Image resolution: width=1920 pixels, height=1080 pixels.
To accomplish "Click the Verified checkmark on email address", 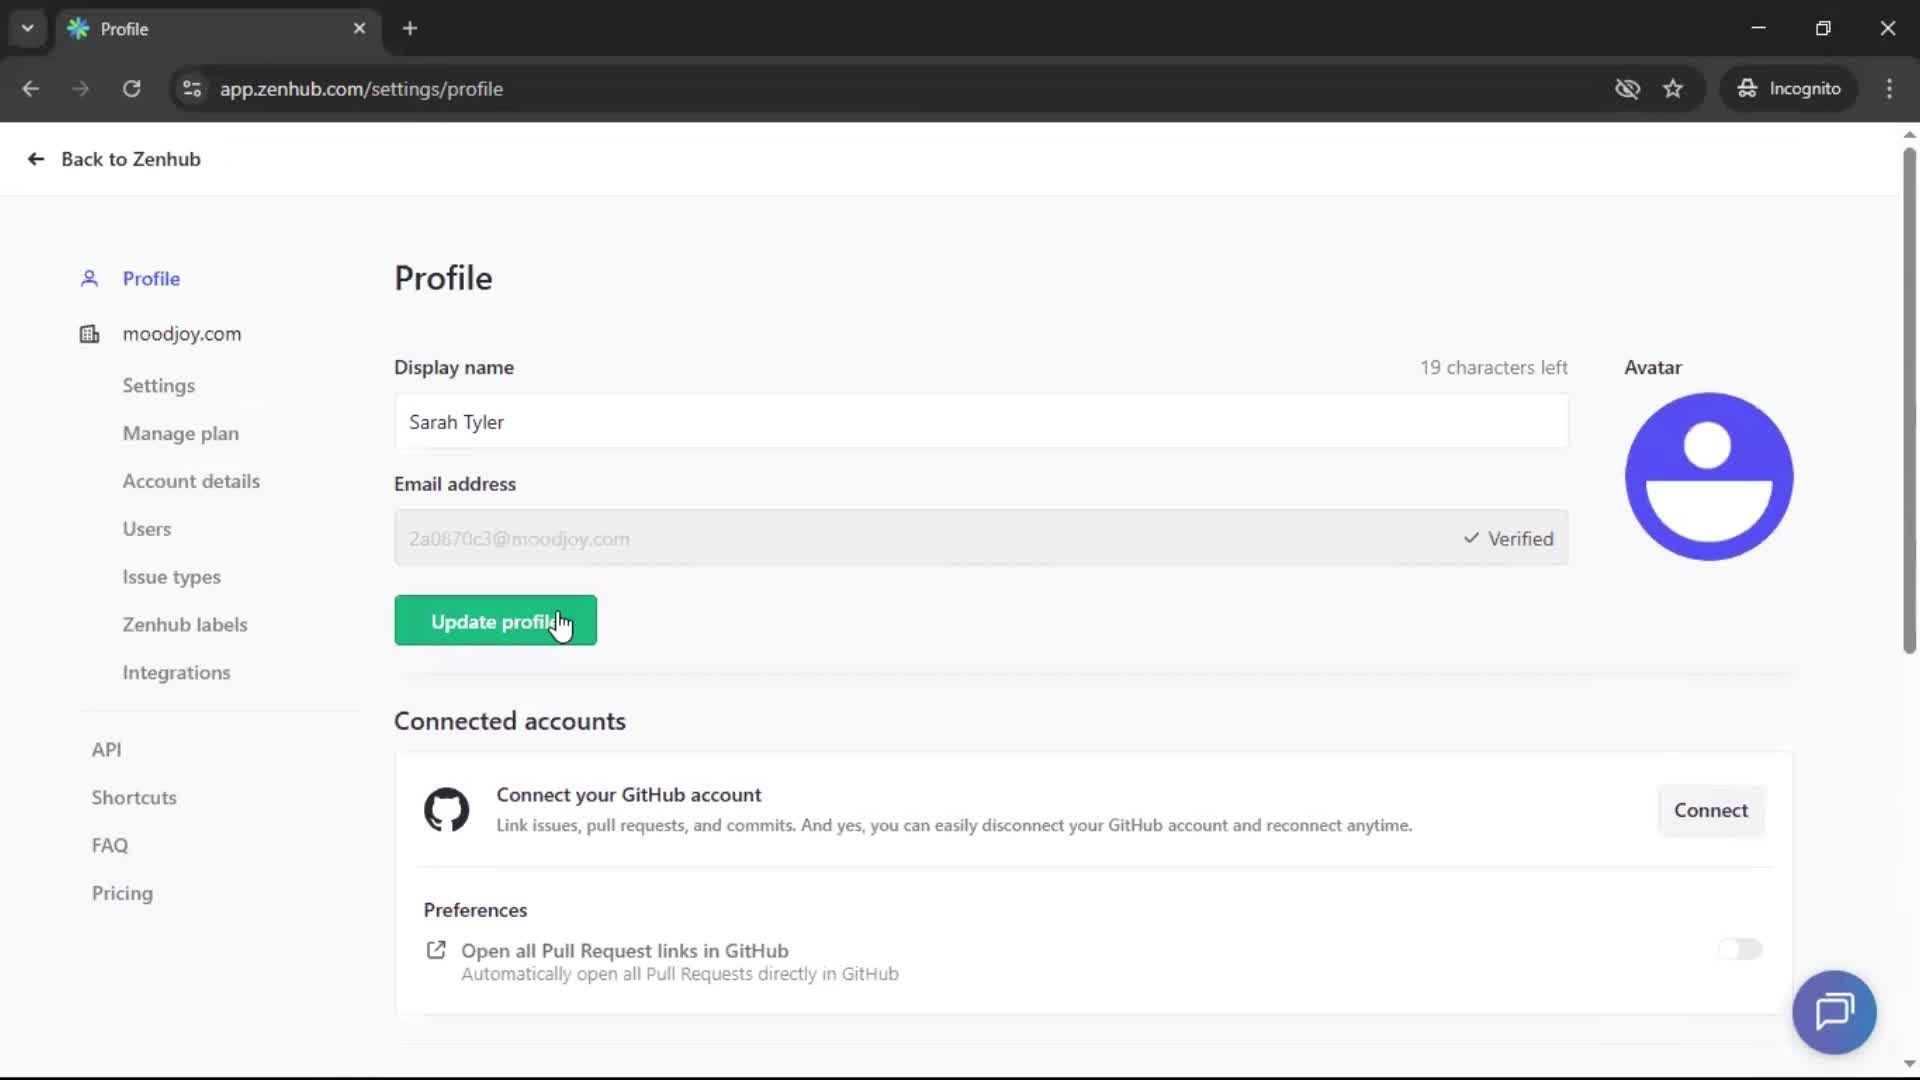I will [1470, 538].
